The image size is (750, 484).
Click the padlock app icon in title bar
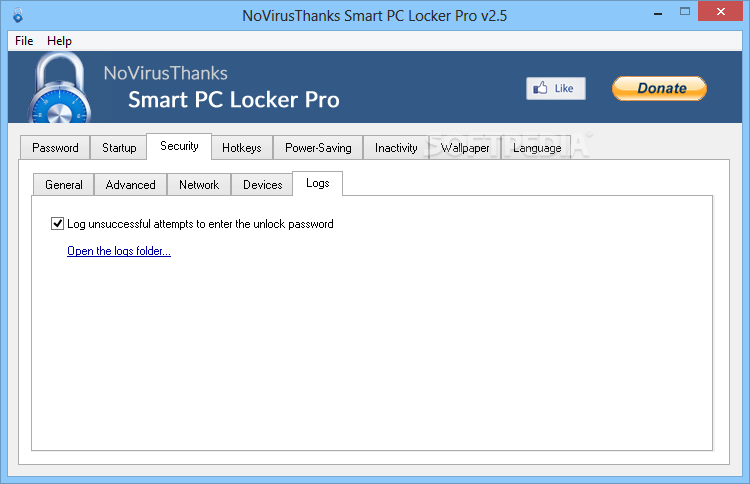coord(18,15)
